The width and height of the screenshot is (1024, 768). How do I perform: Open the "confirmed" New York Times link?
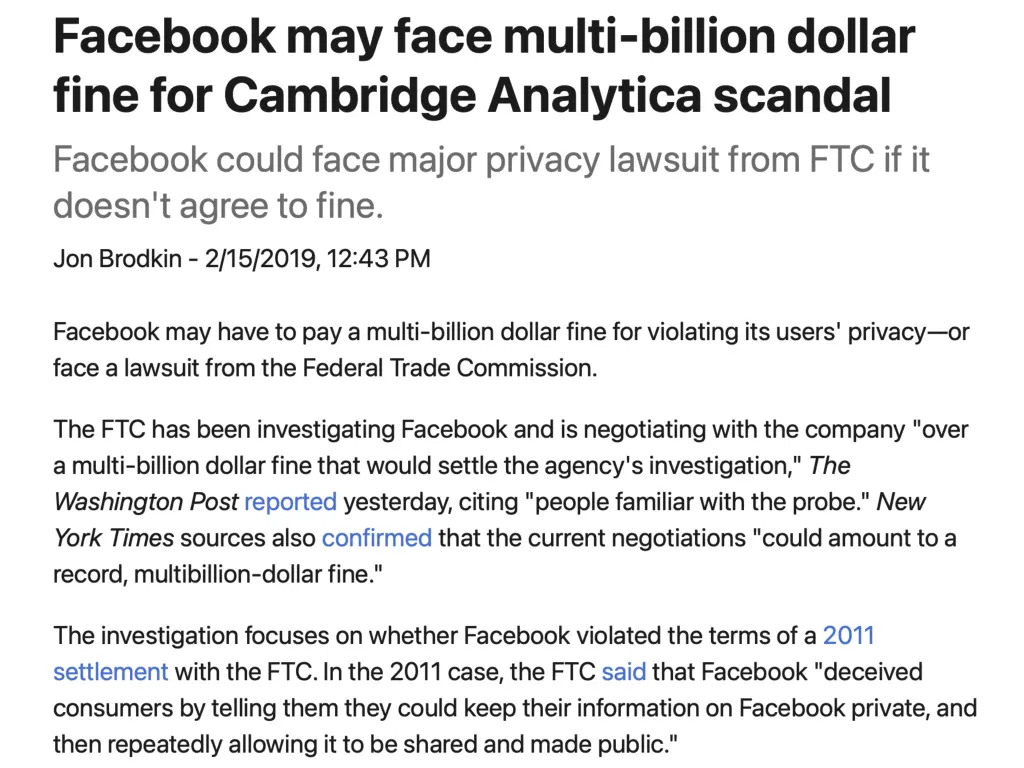(x=377, y=538)
